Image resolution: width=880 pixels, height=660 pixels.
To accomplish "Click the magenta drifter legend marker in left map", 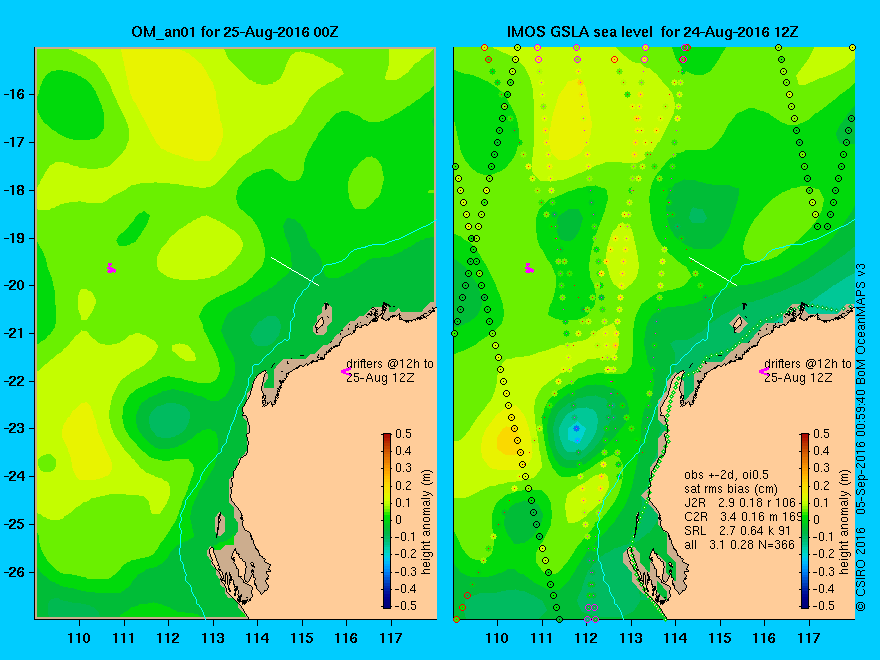I will 346,371.
